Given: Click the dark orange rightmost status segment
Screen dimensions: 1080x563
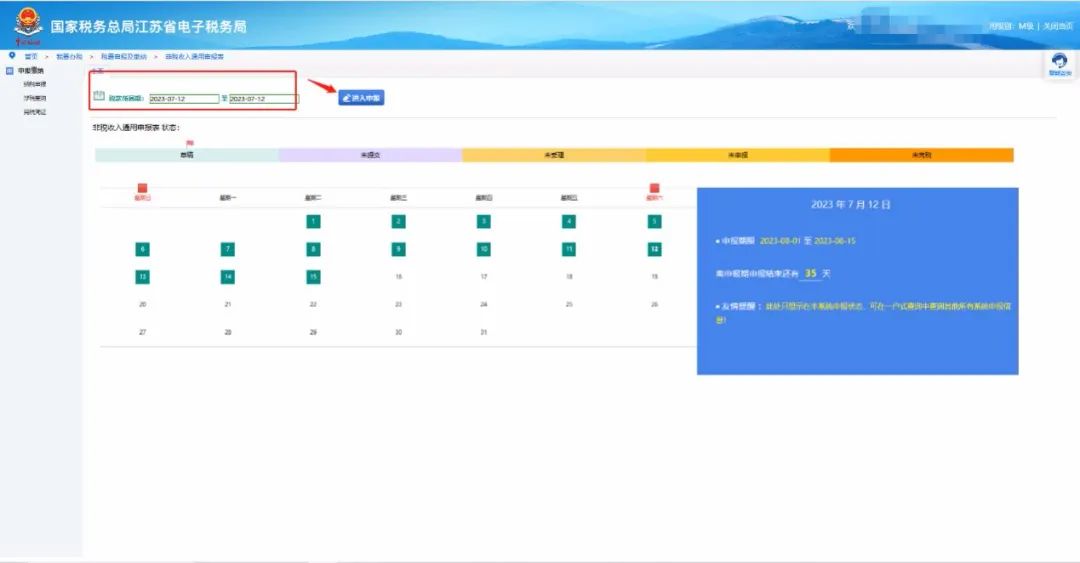Looking at the screenshot, I should pos(921,155).
